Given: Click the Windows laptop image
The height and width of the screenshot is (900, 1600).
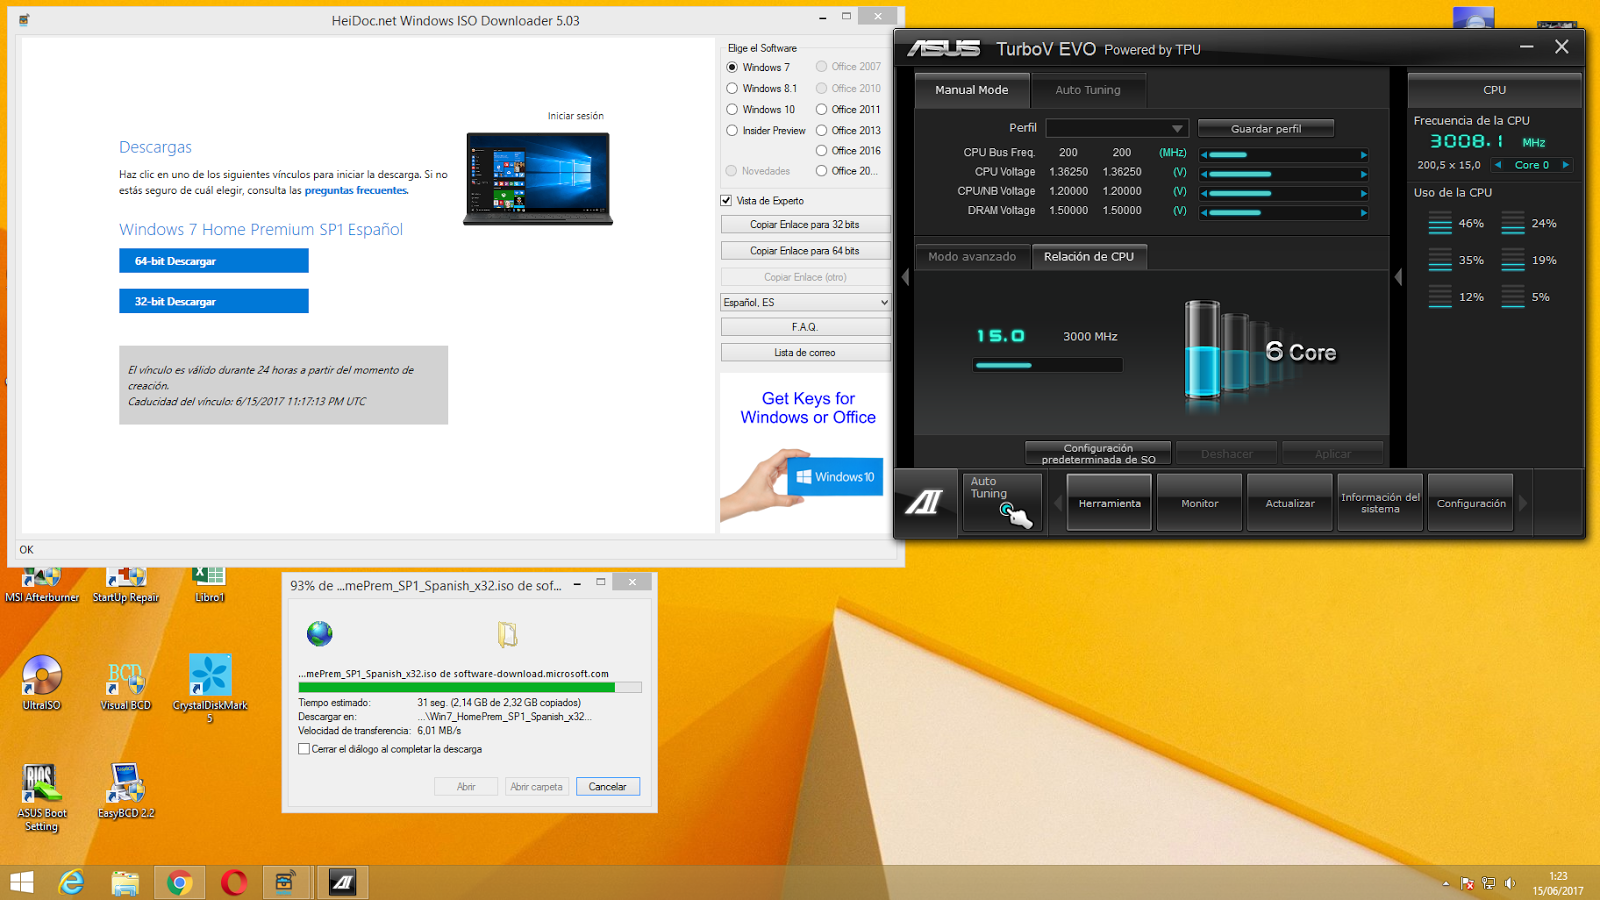Looking at the screenshot, I should tap(538, 179).
